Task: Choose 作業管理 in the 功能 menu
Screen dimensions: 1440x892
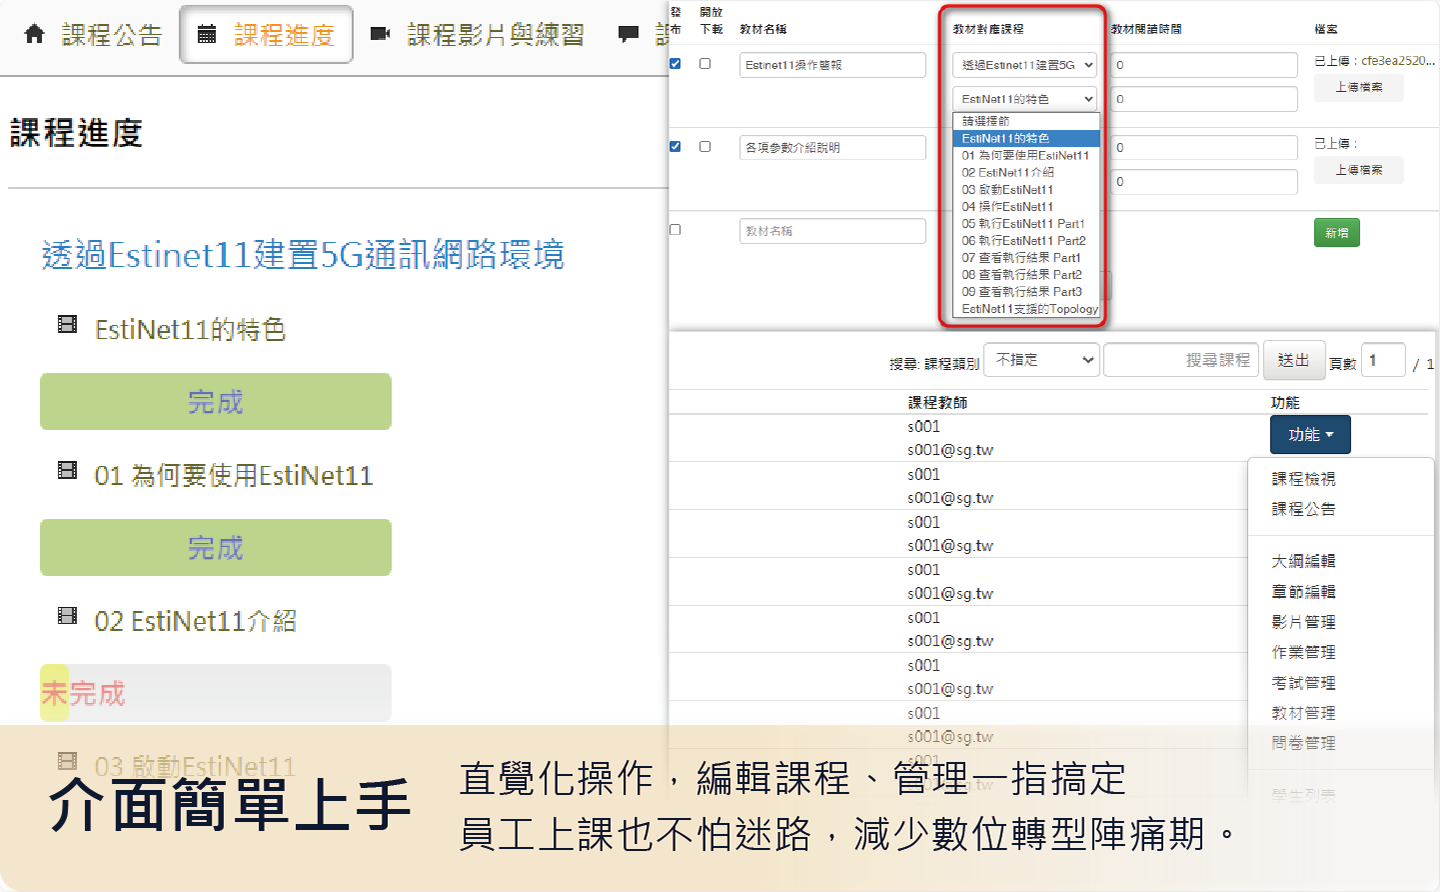Action: tap(1303, 652)
